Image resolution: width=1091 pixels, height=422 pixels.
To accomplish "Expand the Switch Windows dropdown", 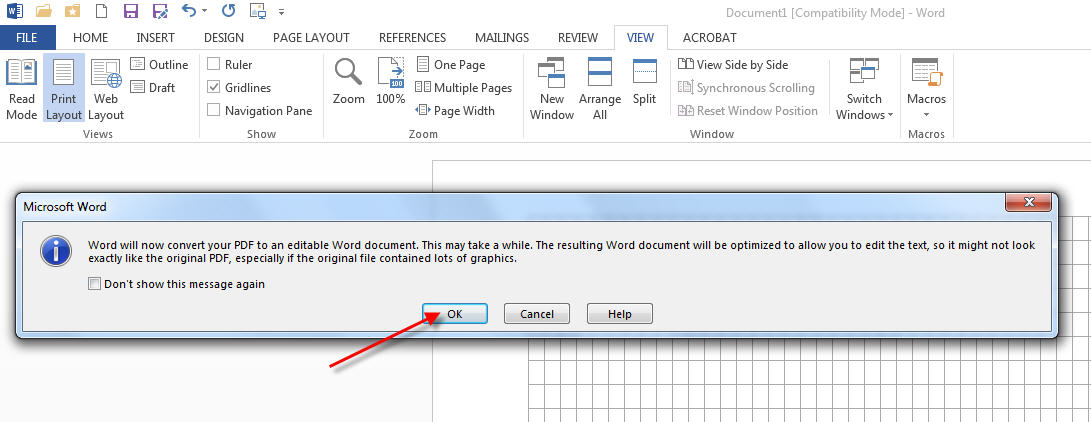I will 864,90.
